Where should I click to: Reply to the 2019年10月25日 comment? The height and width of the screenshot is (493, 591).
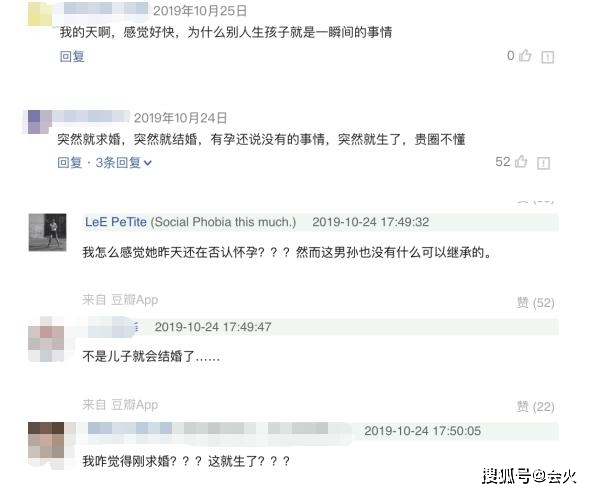pos(72,57)
